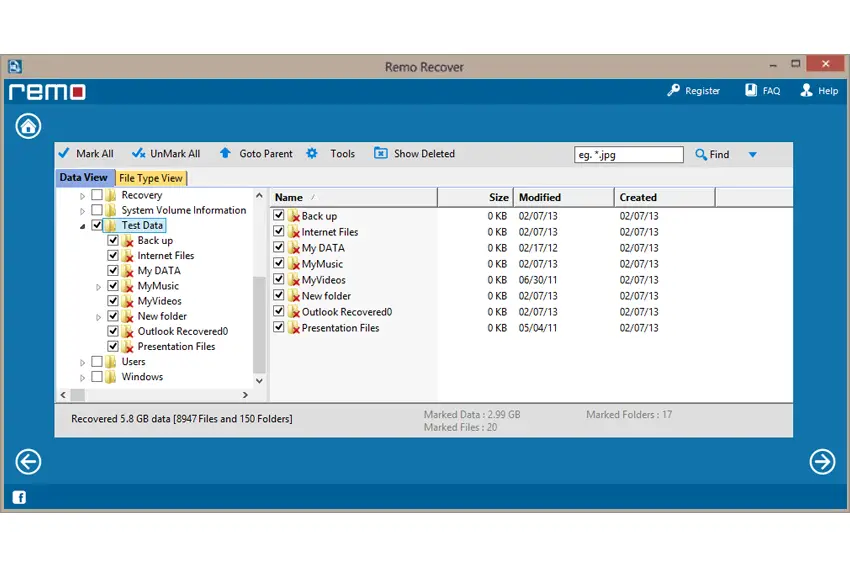This screenshot has height=567, width=850.
Task: Click the Remo logo
Action: pos(47,92)
